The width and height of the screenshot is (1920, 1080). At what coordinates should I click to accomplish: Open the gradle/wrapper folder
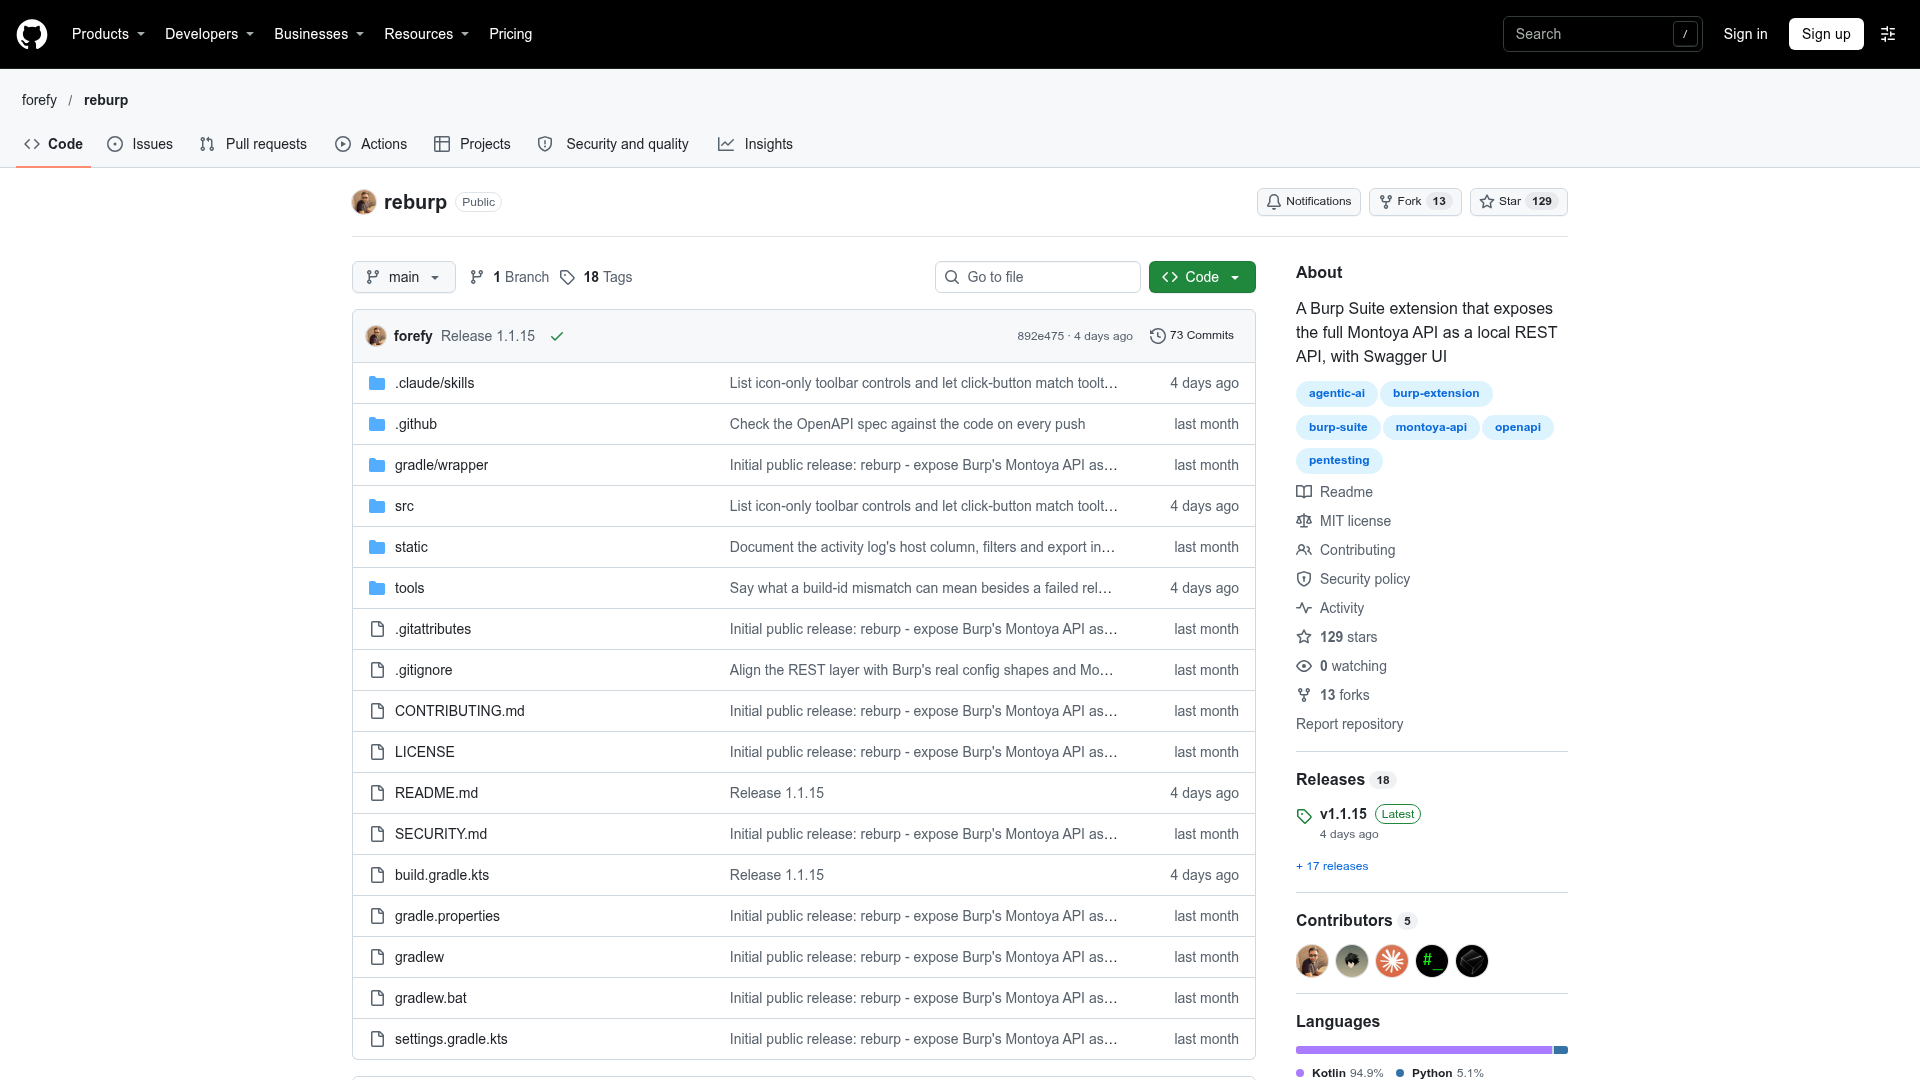[x=441, y=465]
